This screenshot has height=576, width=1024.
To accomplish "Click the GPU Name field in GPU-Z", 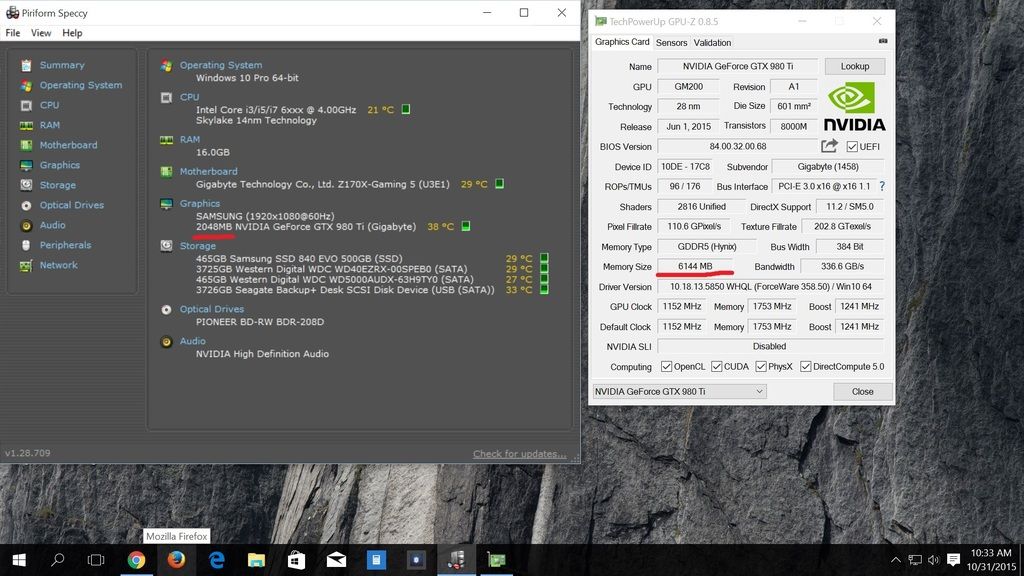I will point(738,66).
